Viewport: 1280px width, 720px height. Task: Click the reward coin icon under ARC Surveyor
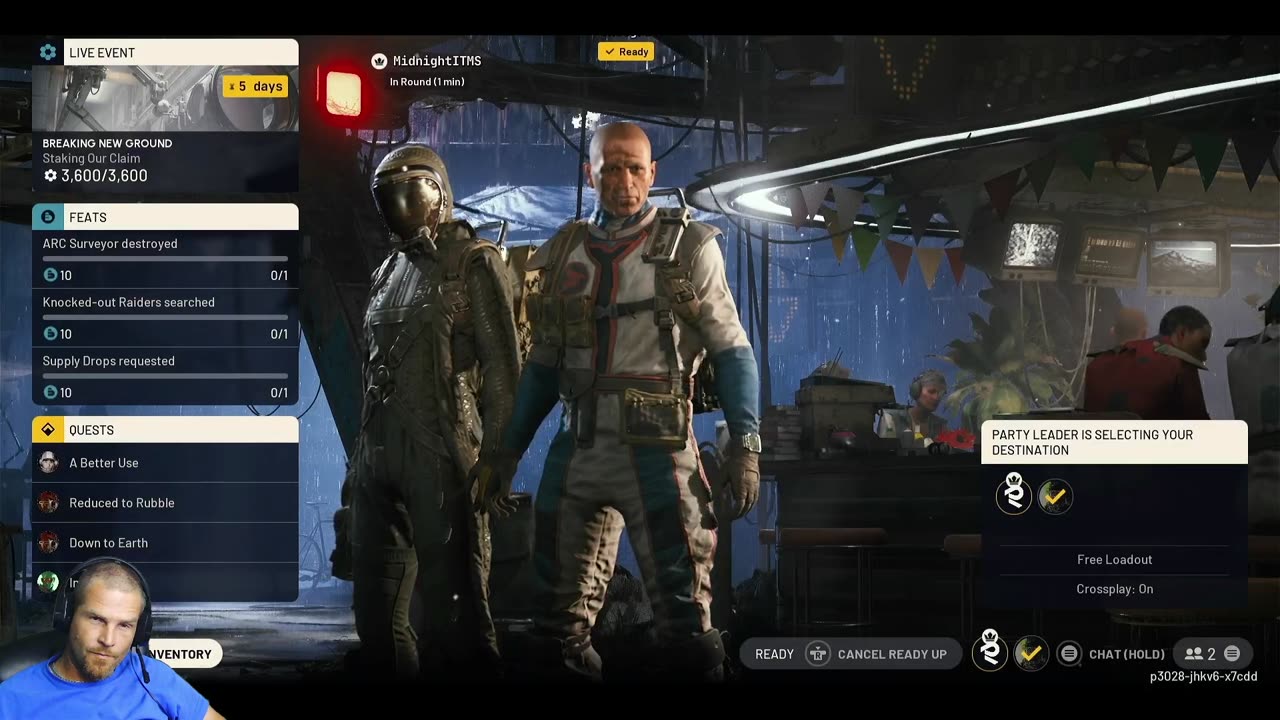pos(50,275)
